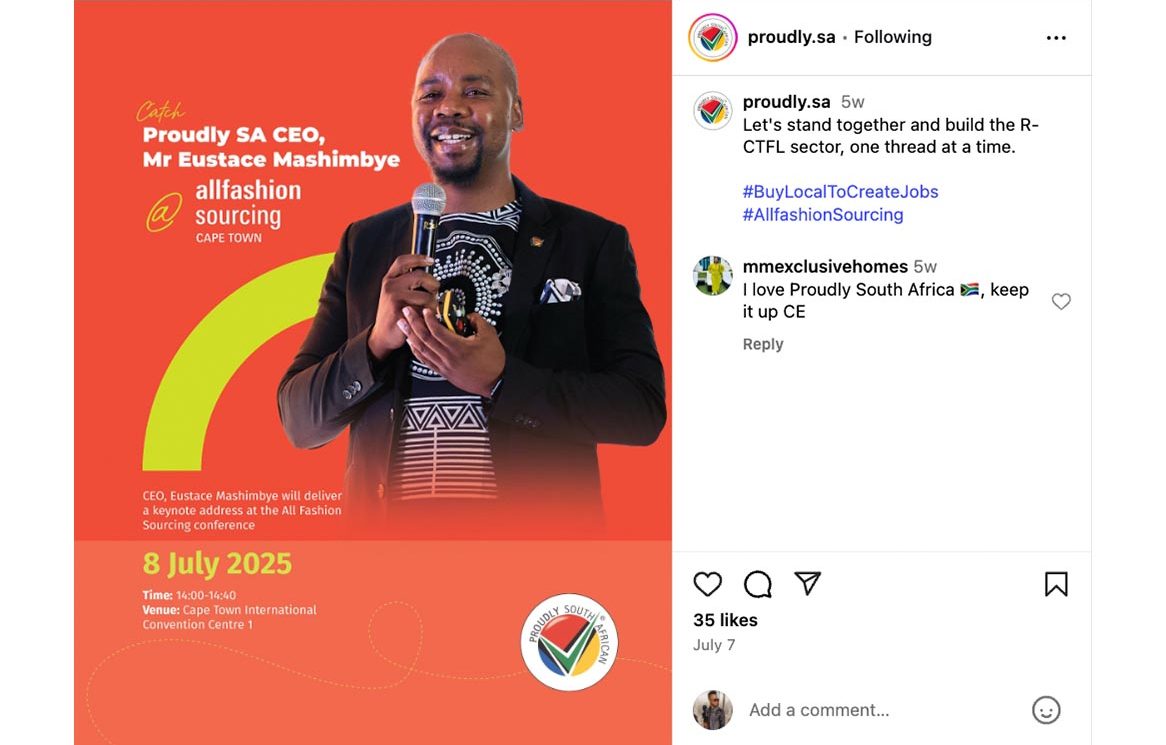Click the proudly.sa story ring avatar in header

[x=712, y=37]
